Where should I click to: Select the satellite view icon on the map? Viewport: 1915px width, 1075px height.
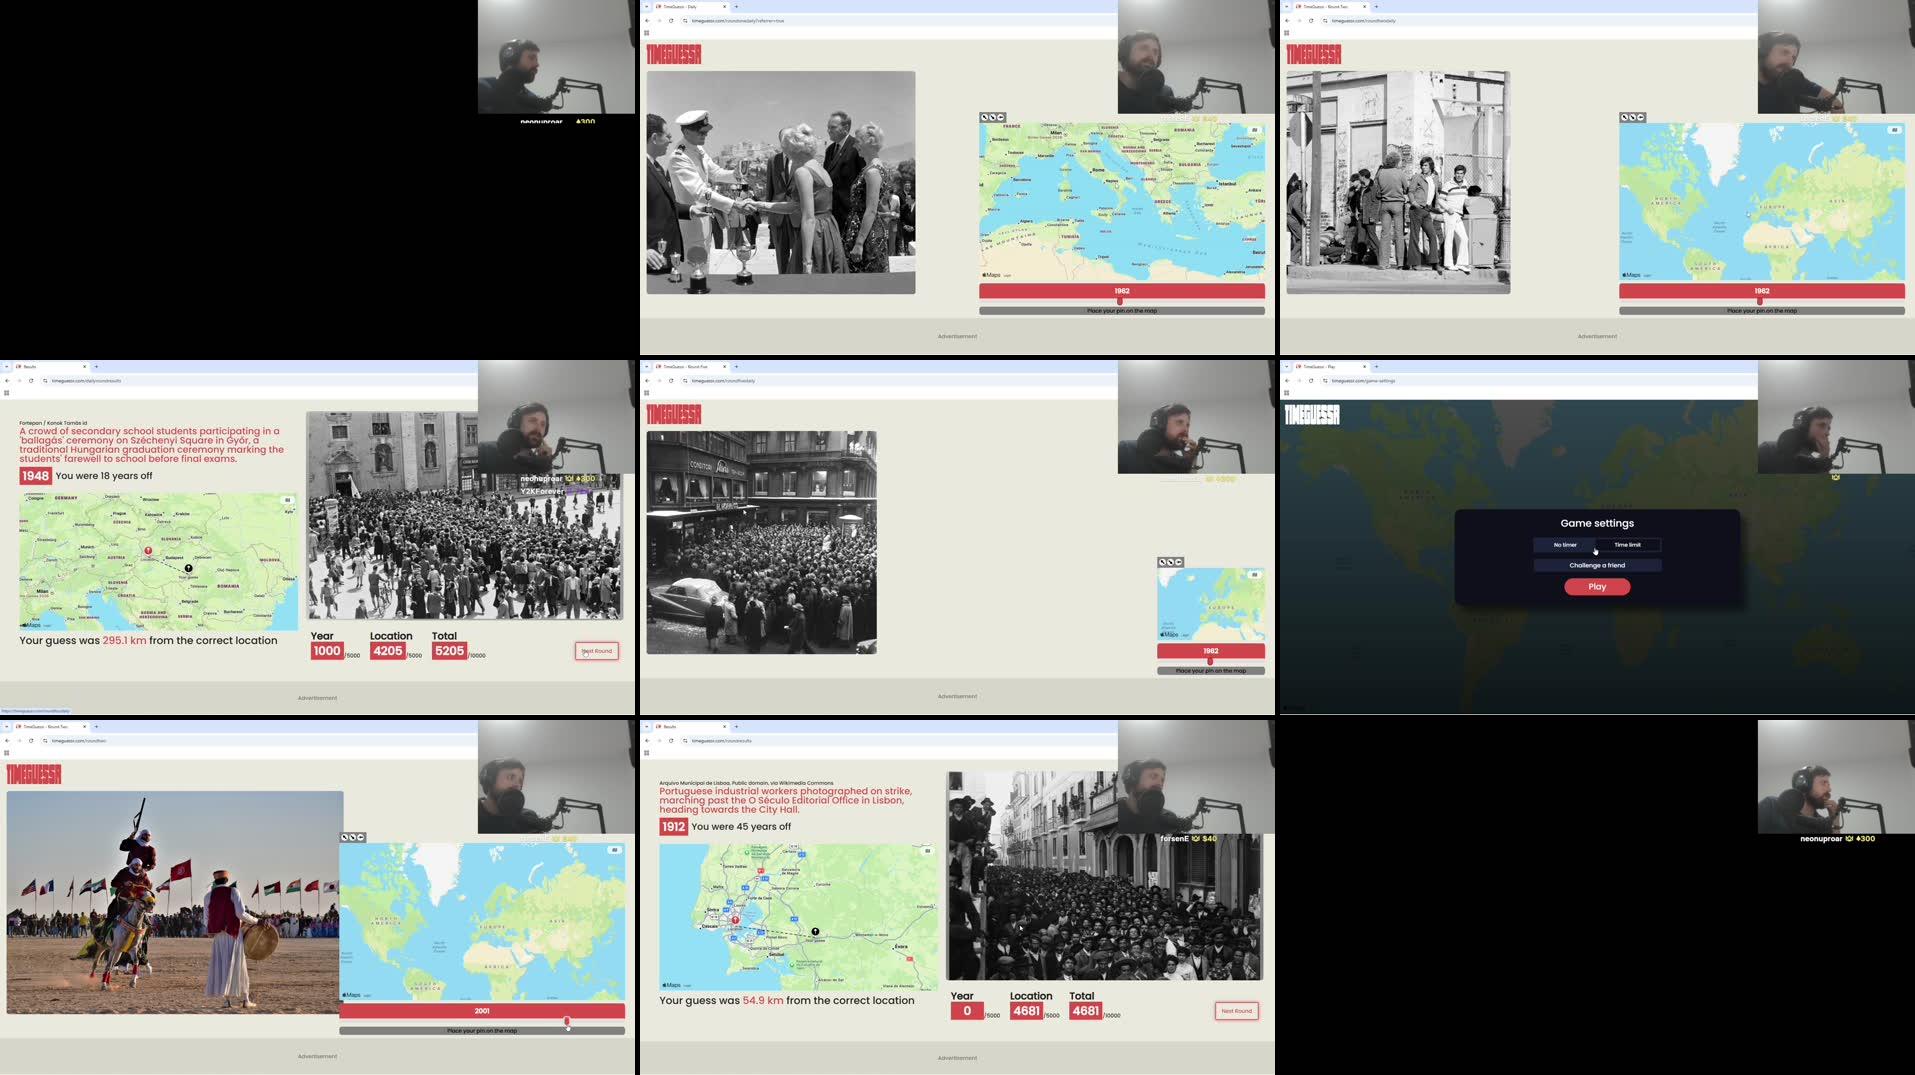1253,130
